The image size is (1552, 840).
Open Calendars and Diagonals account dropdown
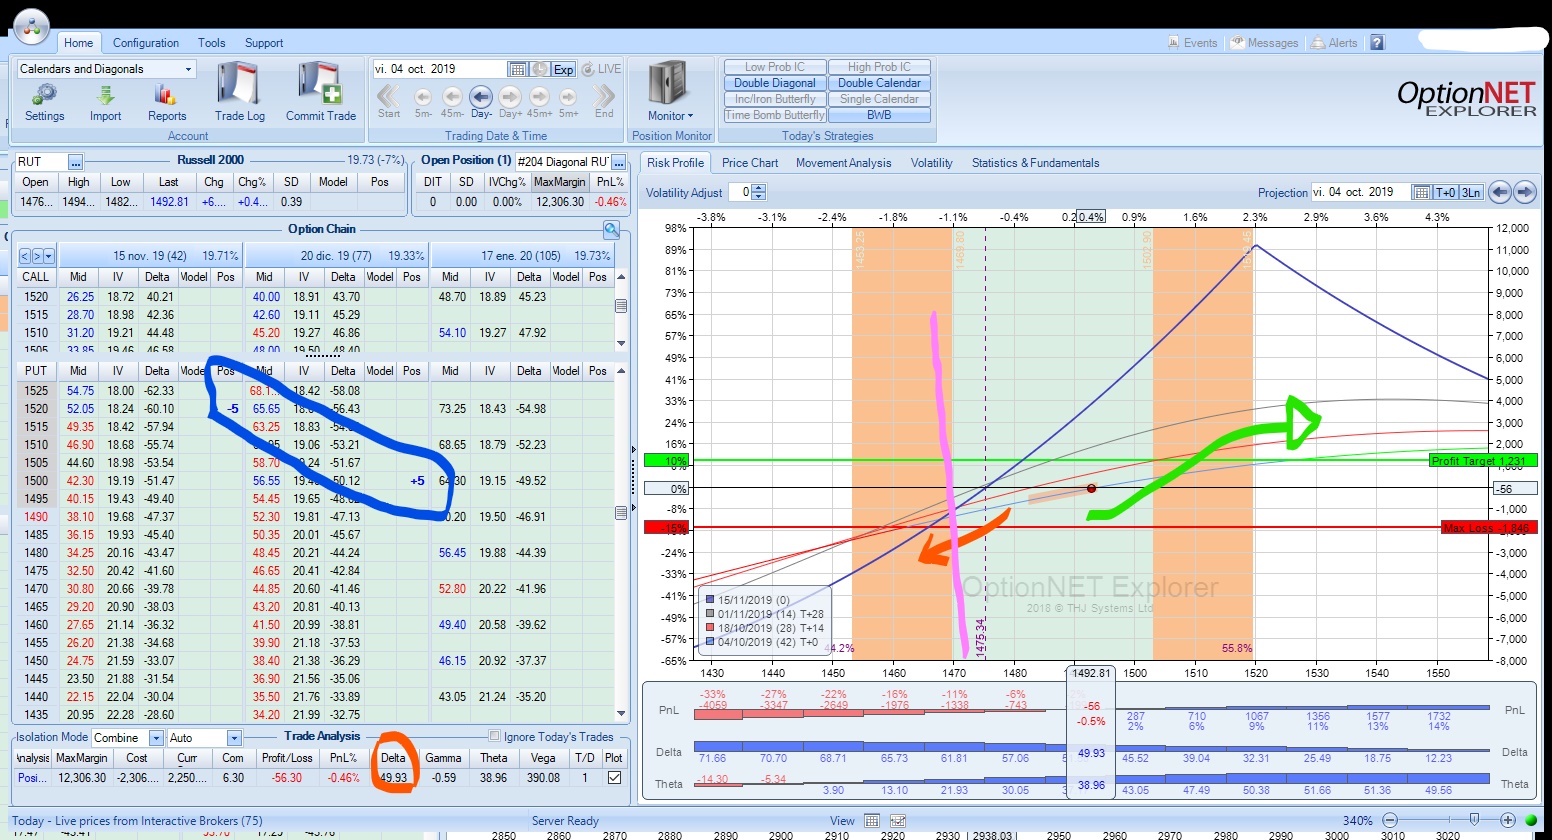tap(188, 69)
